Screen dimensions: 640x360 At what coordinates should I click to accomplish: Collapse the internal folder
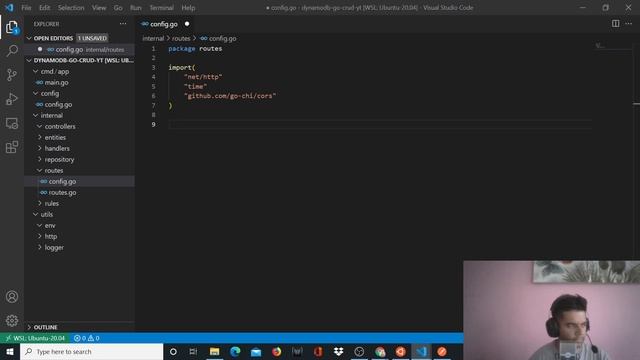tap(36, 115)
